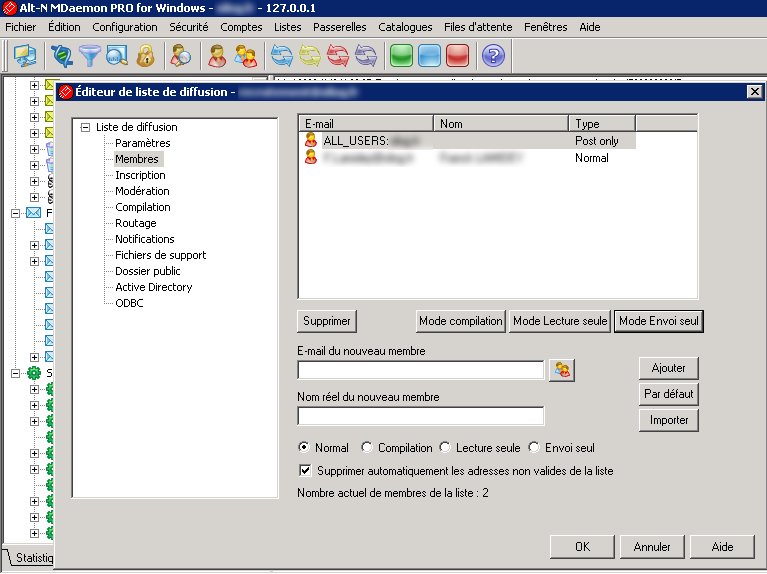
Task: Click the Aide button in the dialog
Action: [722, 547]
